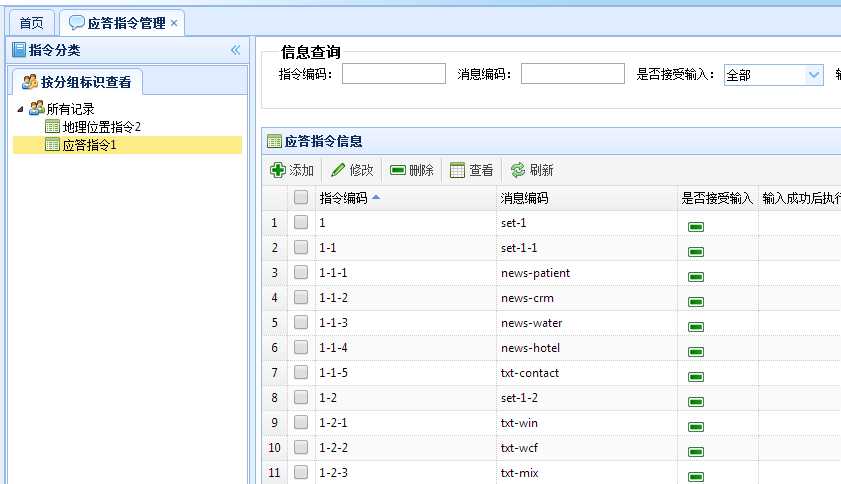Click the green status icon in set-1 row
The image size is (841, 484).
(696, 227)
